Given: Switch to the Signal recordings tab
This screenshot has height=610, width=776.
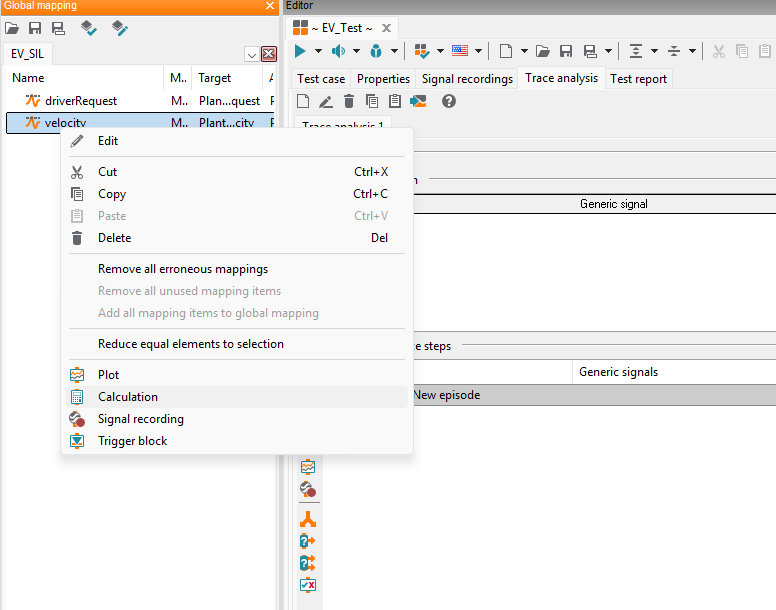Looking at the screenshot, I should (x=467, y=79).
